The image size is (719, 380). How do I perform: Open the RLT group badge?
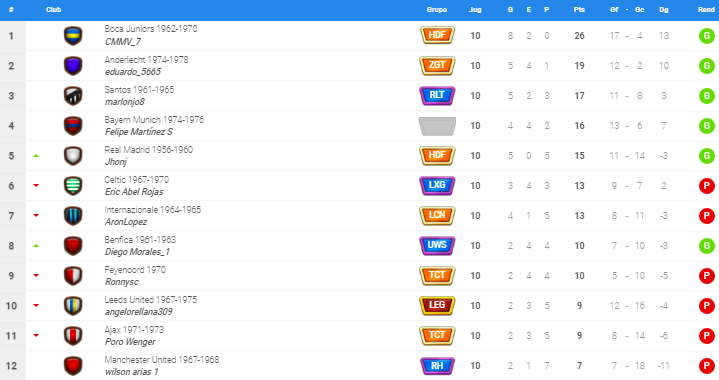pos(437,95)
